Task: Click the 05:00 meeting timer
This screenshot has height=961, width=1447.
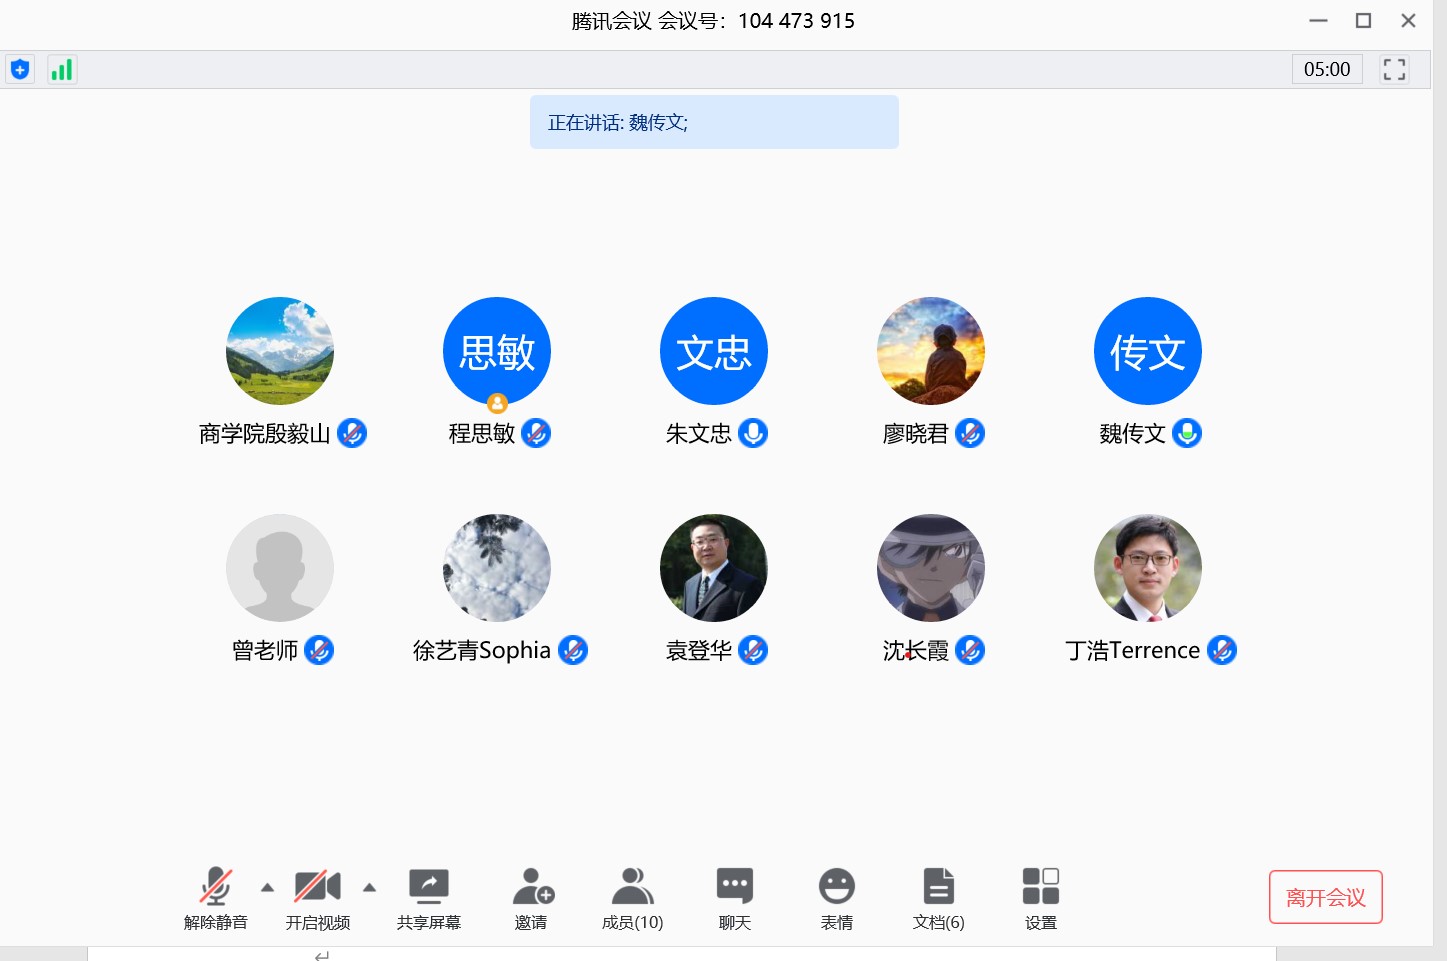Action: pyautogui.click(x=1326, y=69)
